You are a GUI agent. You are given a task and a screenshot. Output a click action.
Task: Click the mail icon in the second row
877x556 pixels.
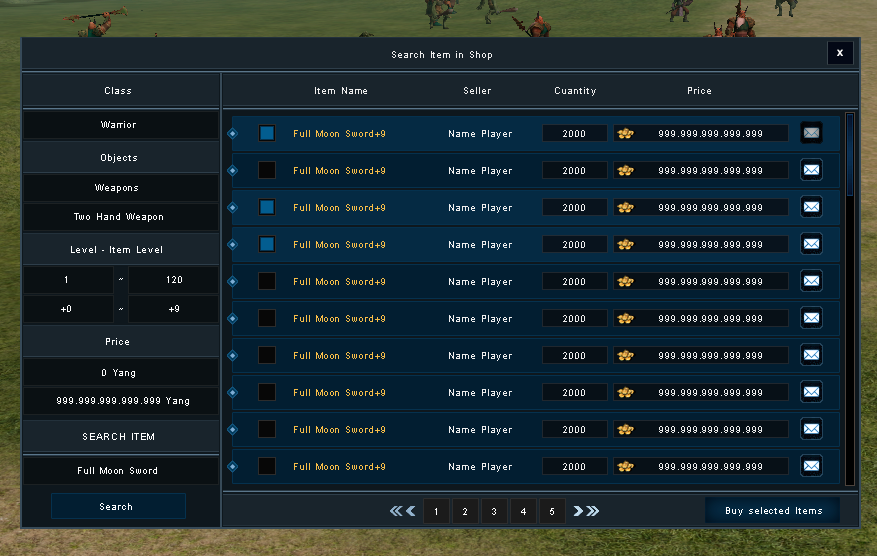pos(811,170)
